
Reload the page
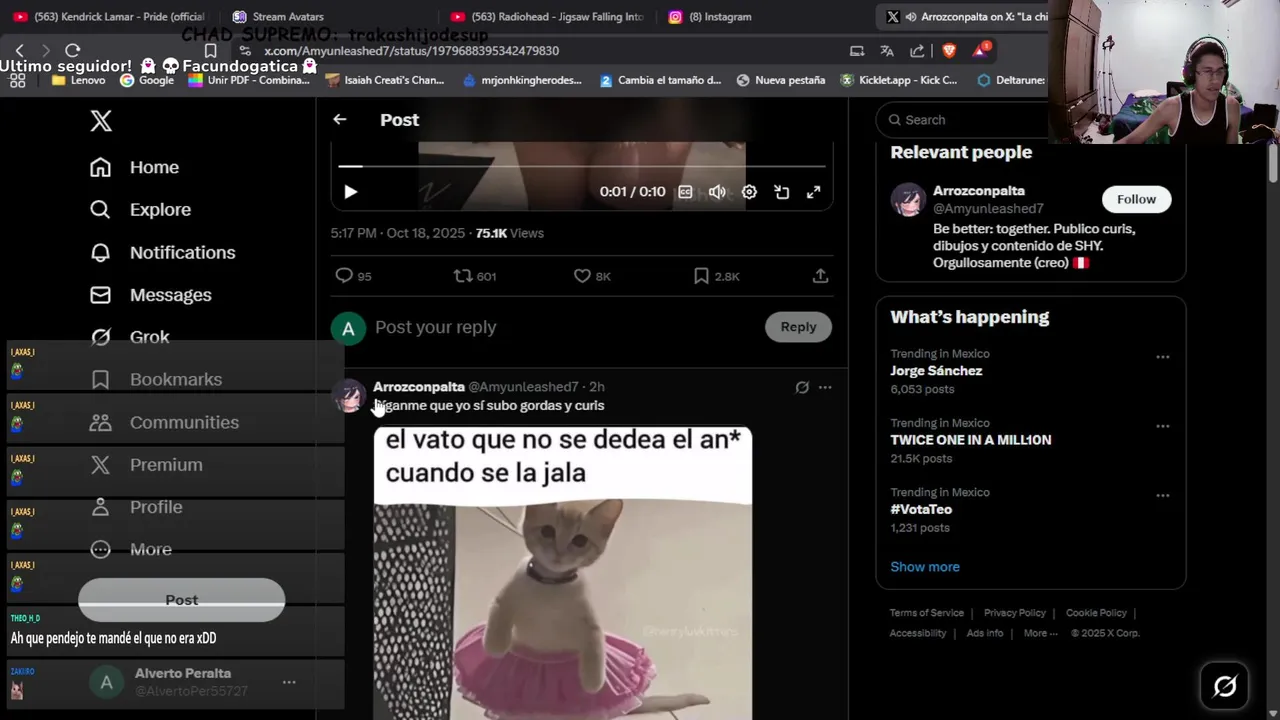(x=73, y=50)
